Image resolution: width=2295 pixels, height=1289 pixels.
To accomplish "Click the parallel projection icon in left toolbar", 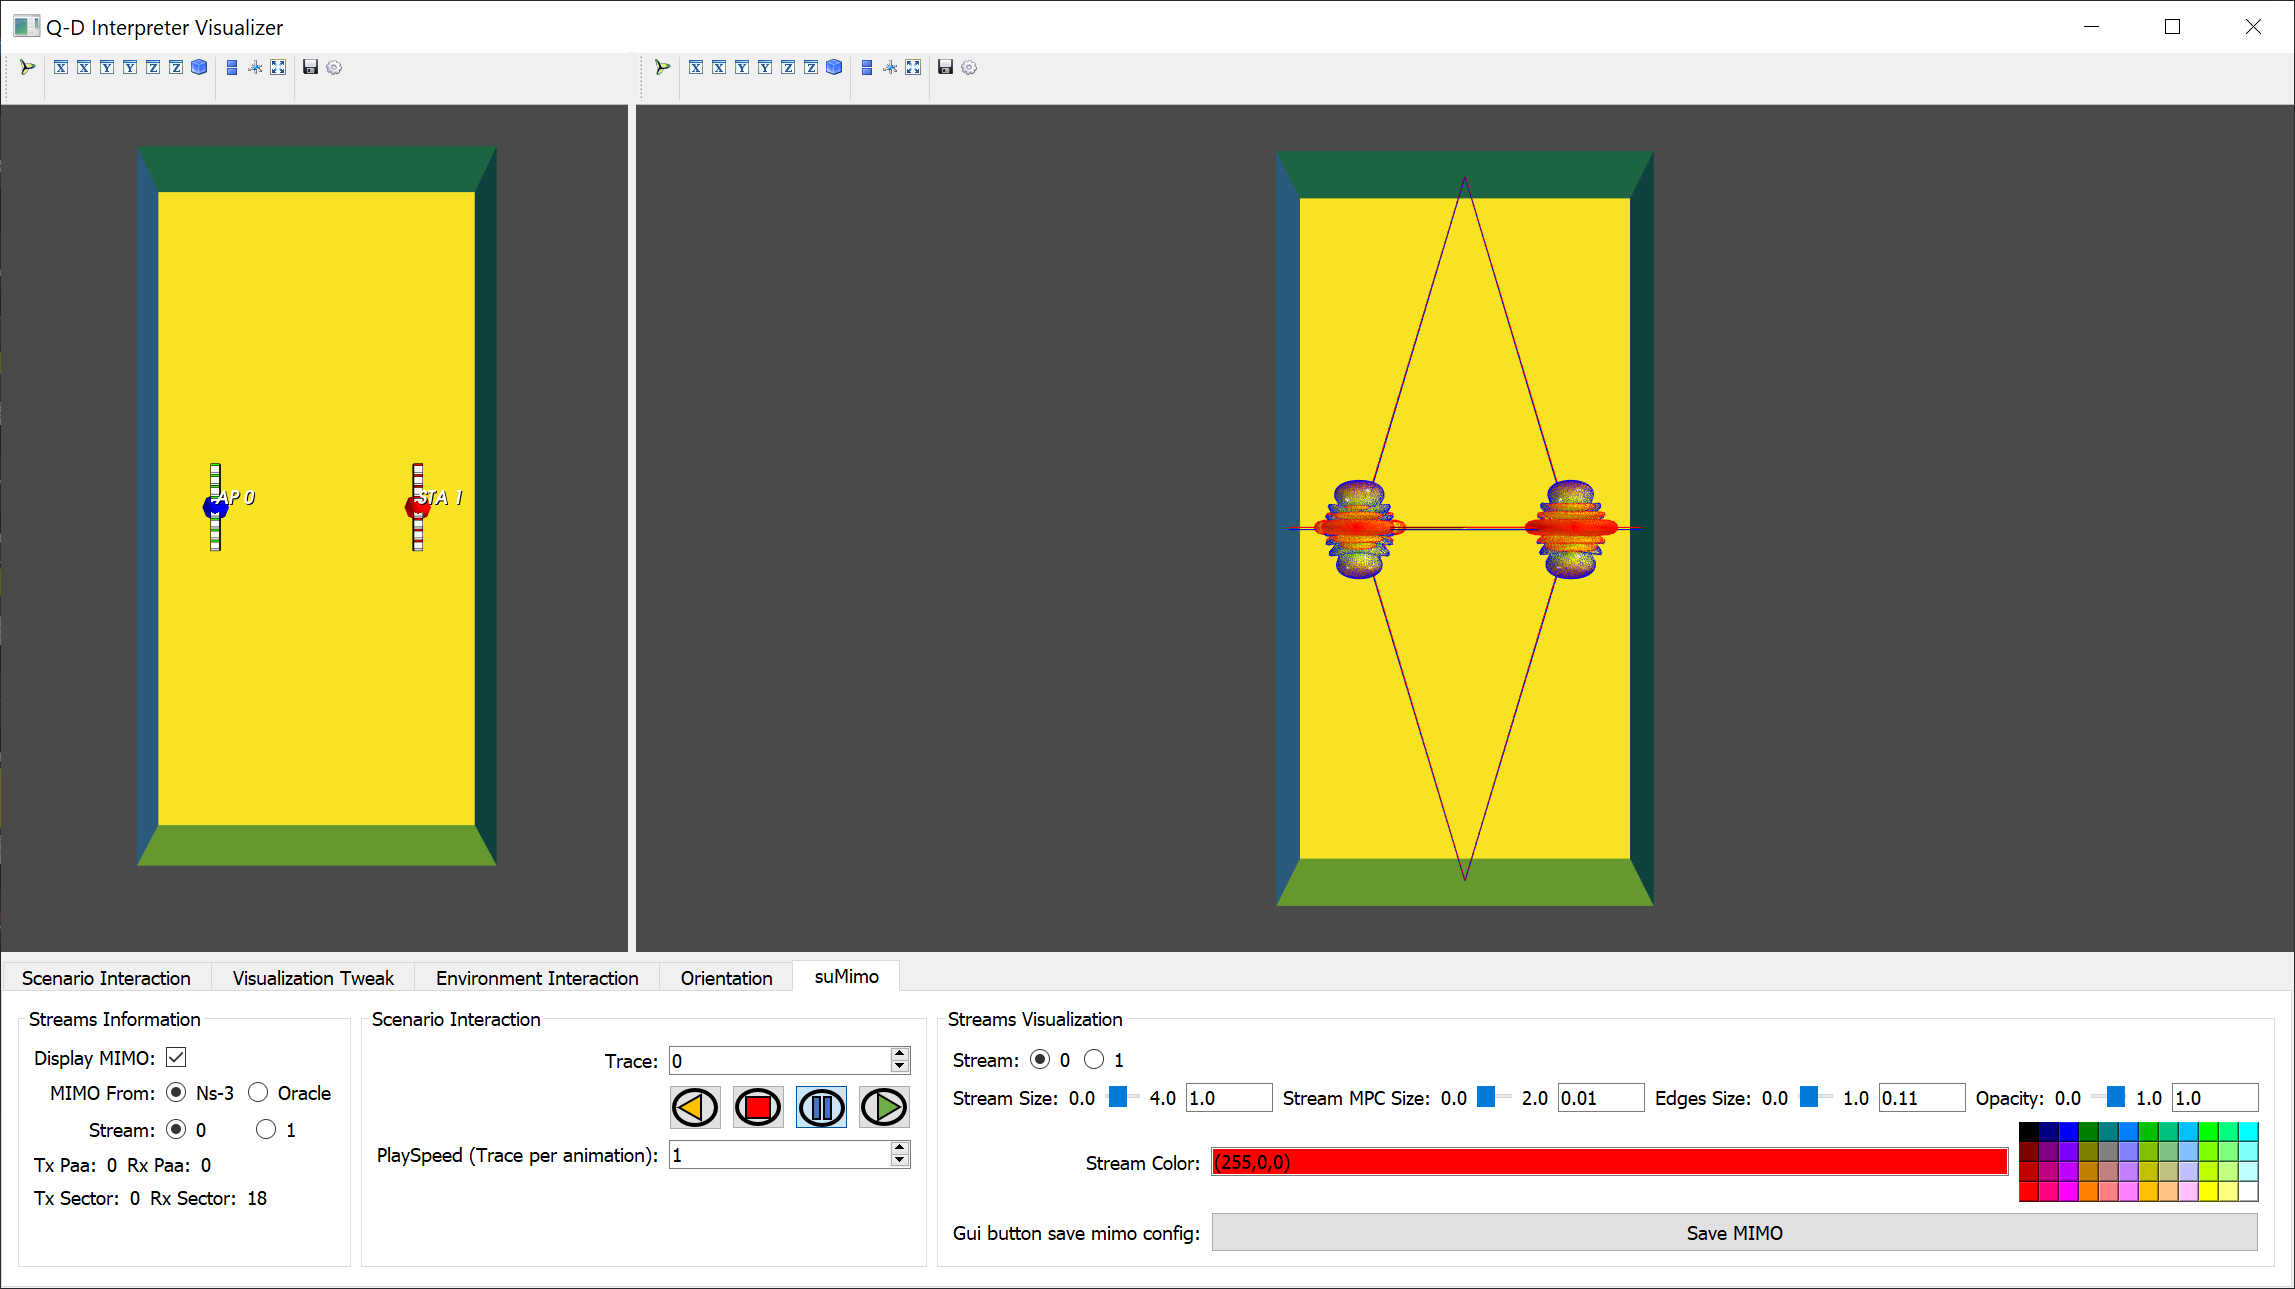I will (232, 67).
